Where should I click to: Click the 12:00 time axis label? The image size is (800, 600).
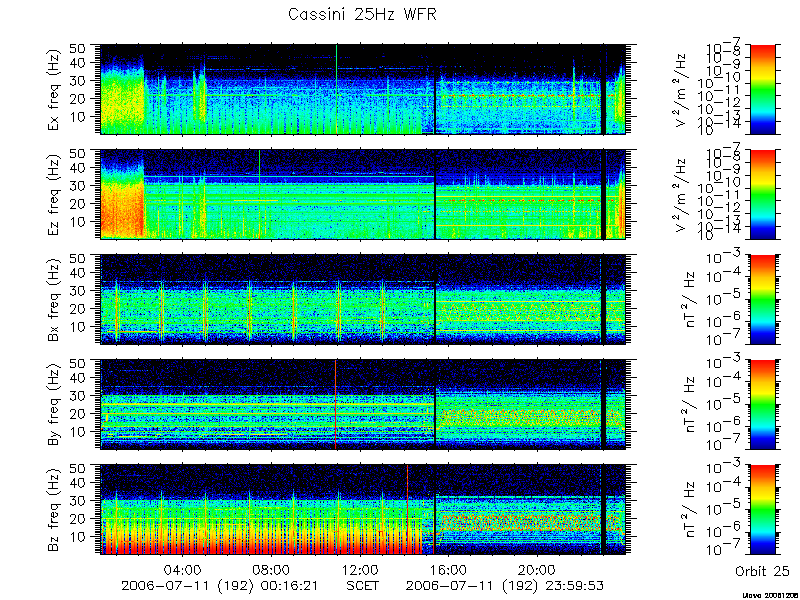point(363,569)
